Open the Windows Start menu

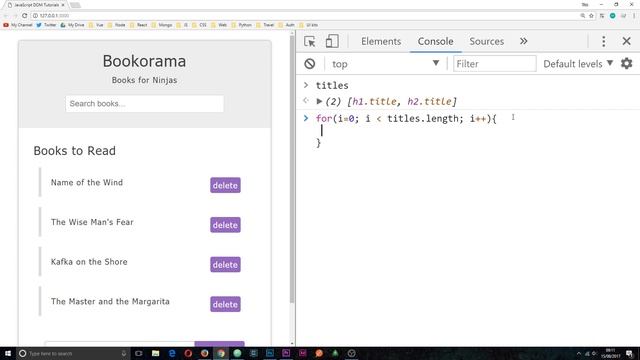pyautogui.click(x=8, y=353)
